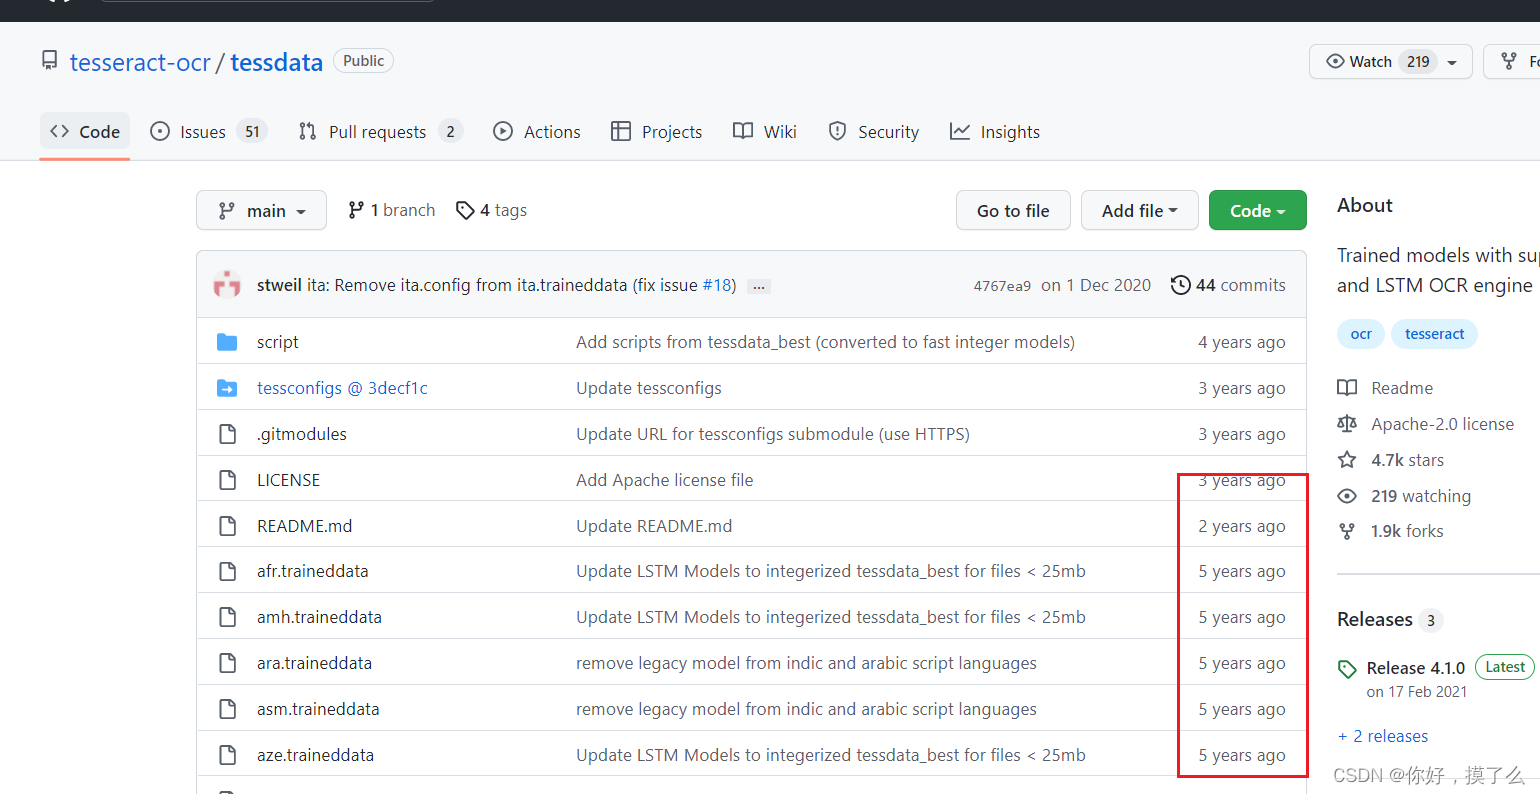Open the Insights tab
This screenshot has height=794, width=1540.
pyautogui.click(x=995, y=132)
